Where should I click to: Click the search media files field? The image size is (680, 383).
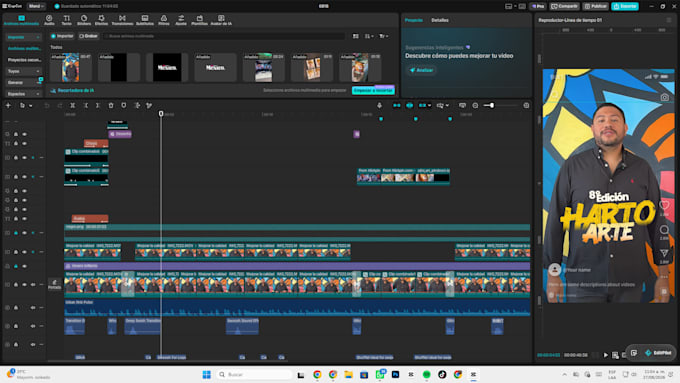click(224, 36)
